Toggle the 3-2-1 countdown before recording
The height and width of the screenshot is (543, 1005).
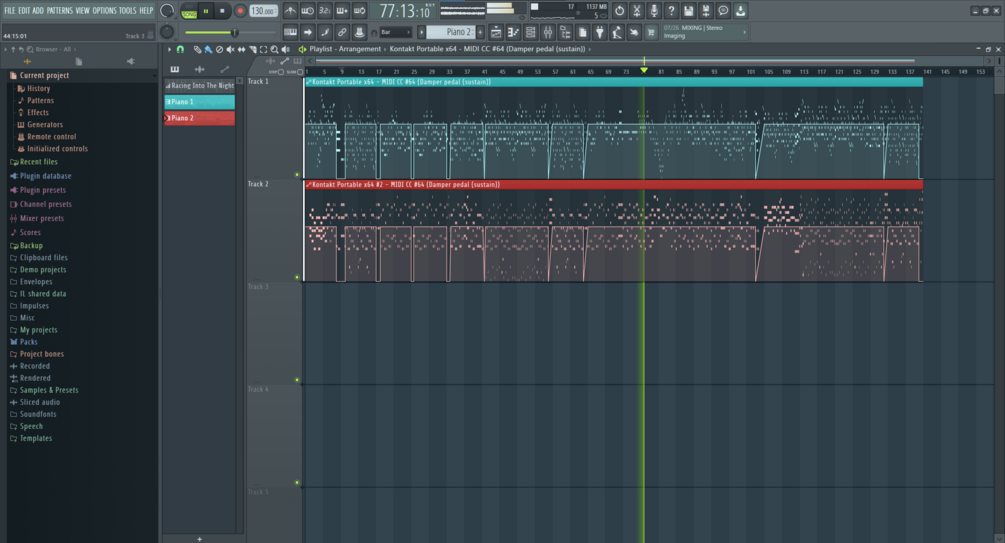(x=325, y=11)
